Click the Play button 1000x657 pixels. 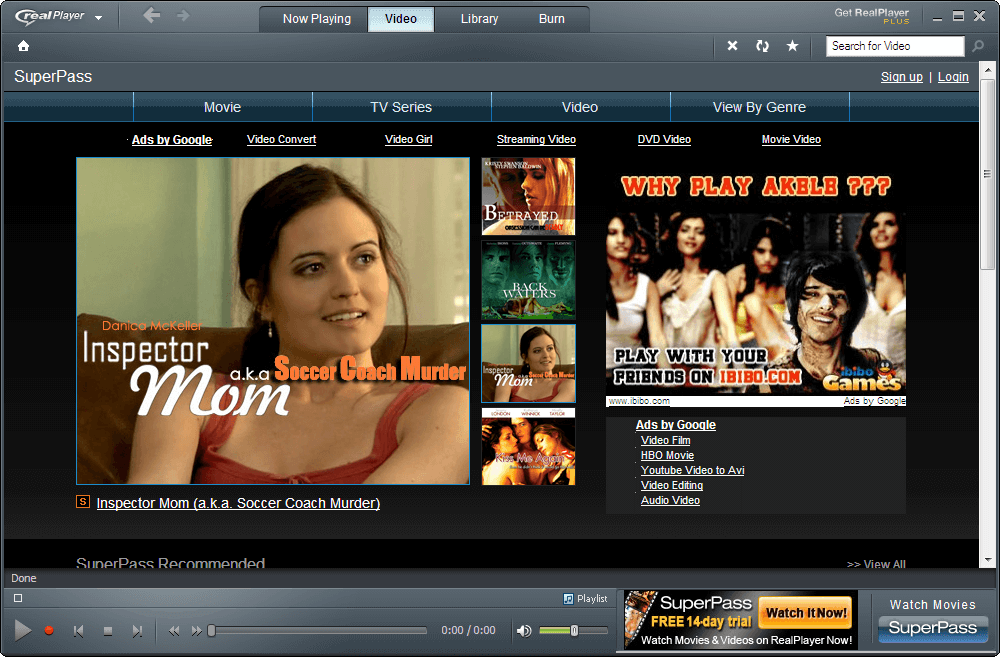click(22, 630)
